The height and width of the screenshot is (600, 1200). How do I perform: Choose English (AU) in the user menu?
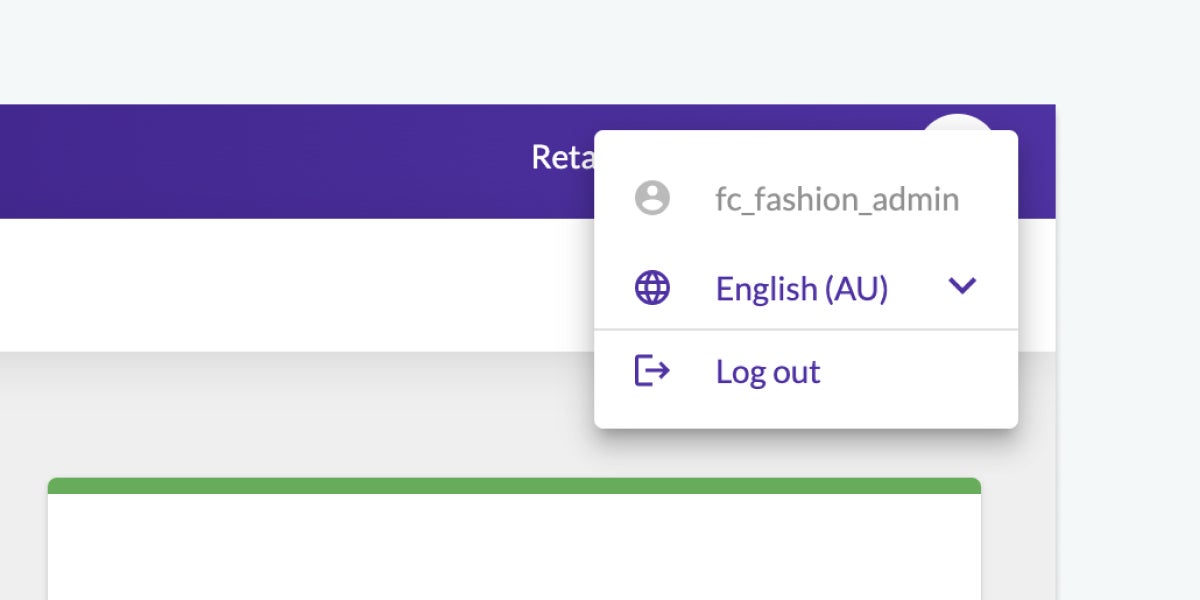point(802,288)
